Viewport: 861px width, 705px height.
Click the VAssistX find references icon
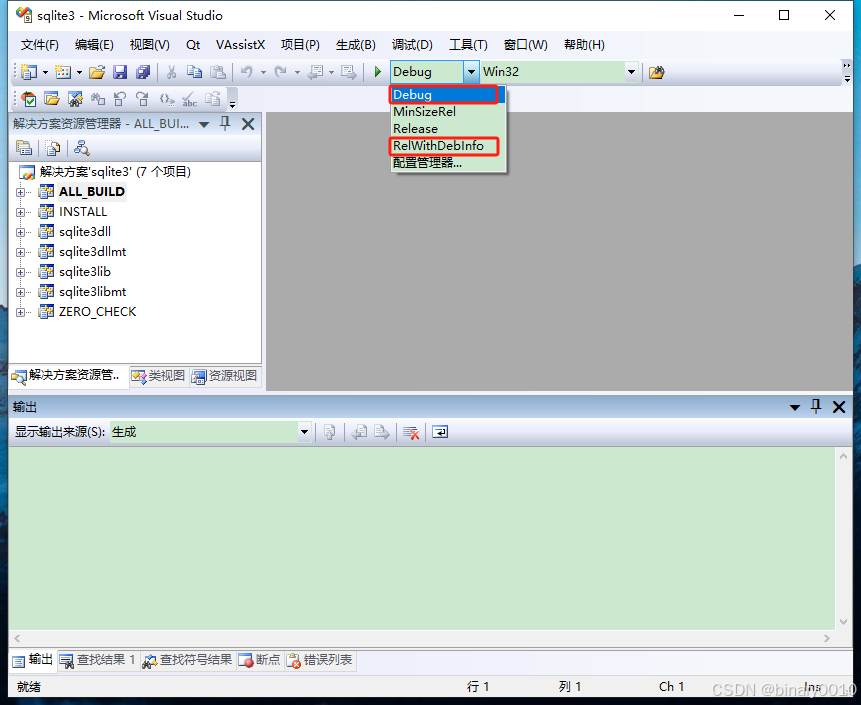coord(98,99)
